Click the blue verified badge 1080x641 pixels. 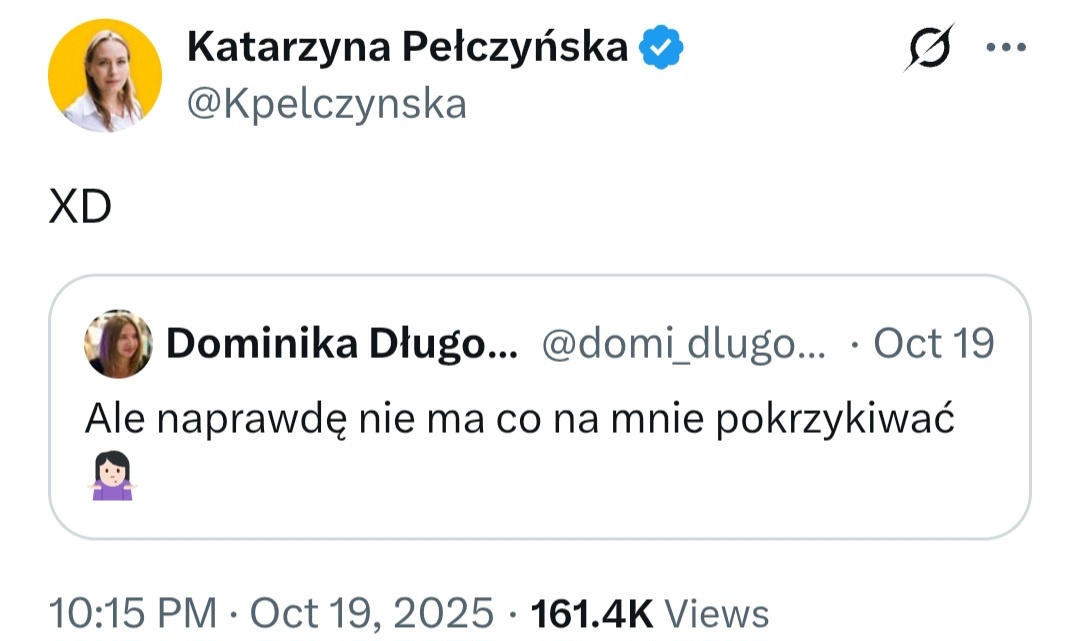click(661, 47)
